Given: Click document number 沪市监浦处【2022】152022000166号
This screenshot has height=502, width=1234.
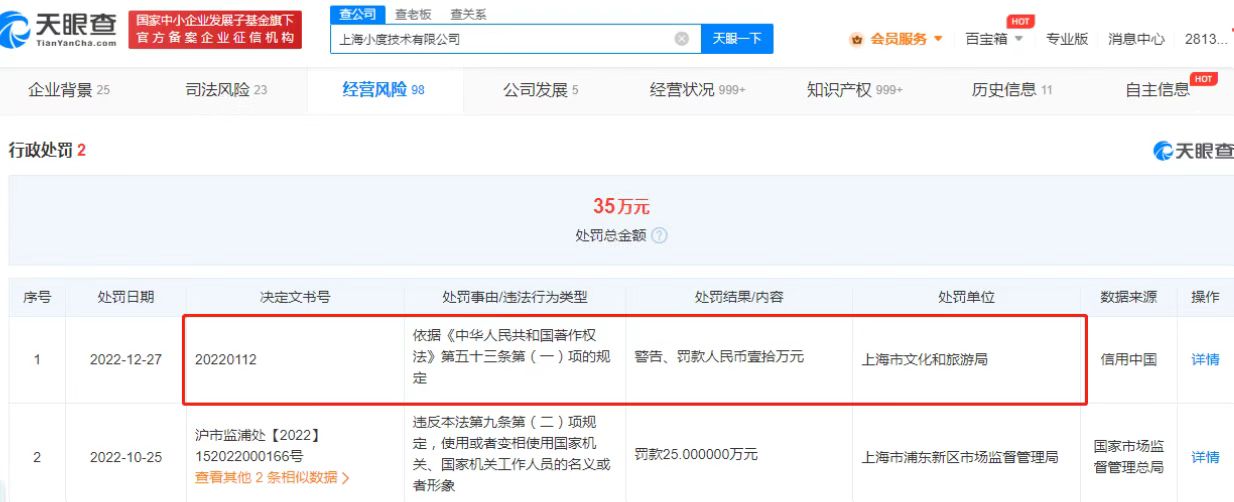Looking at the screenshot, I should pyautogui.click(x=257, y=446).
